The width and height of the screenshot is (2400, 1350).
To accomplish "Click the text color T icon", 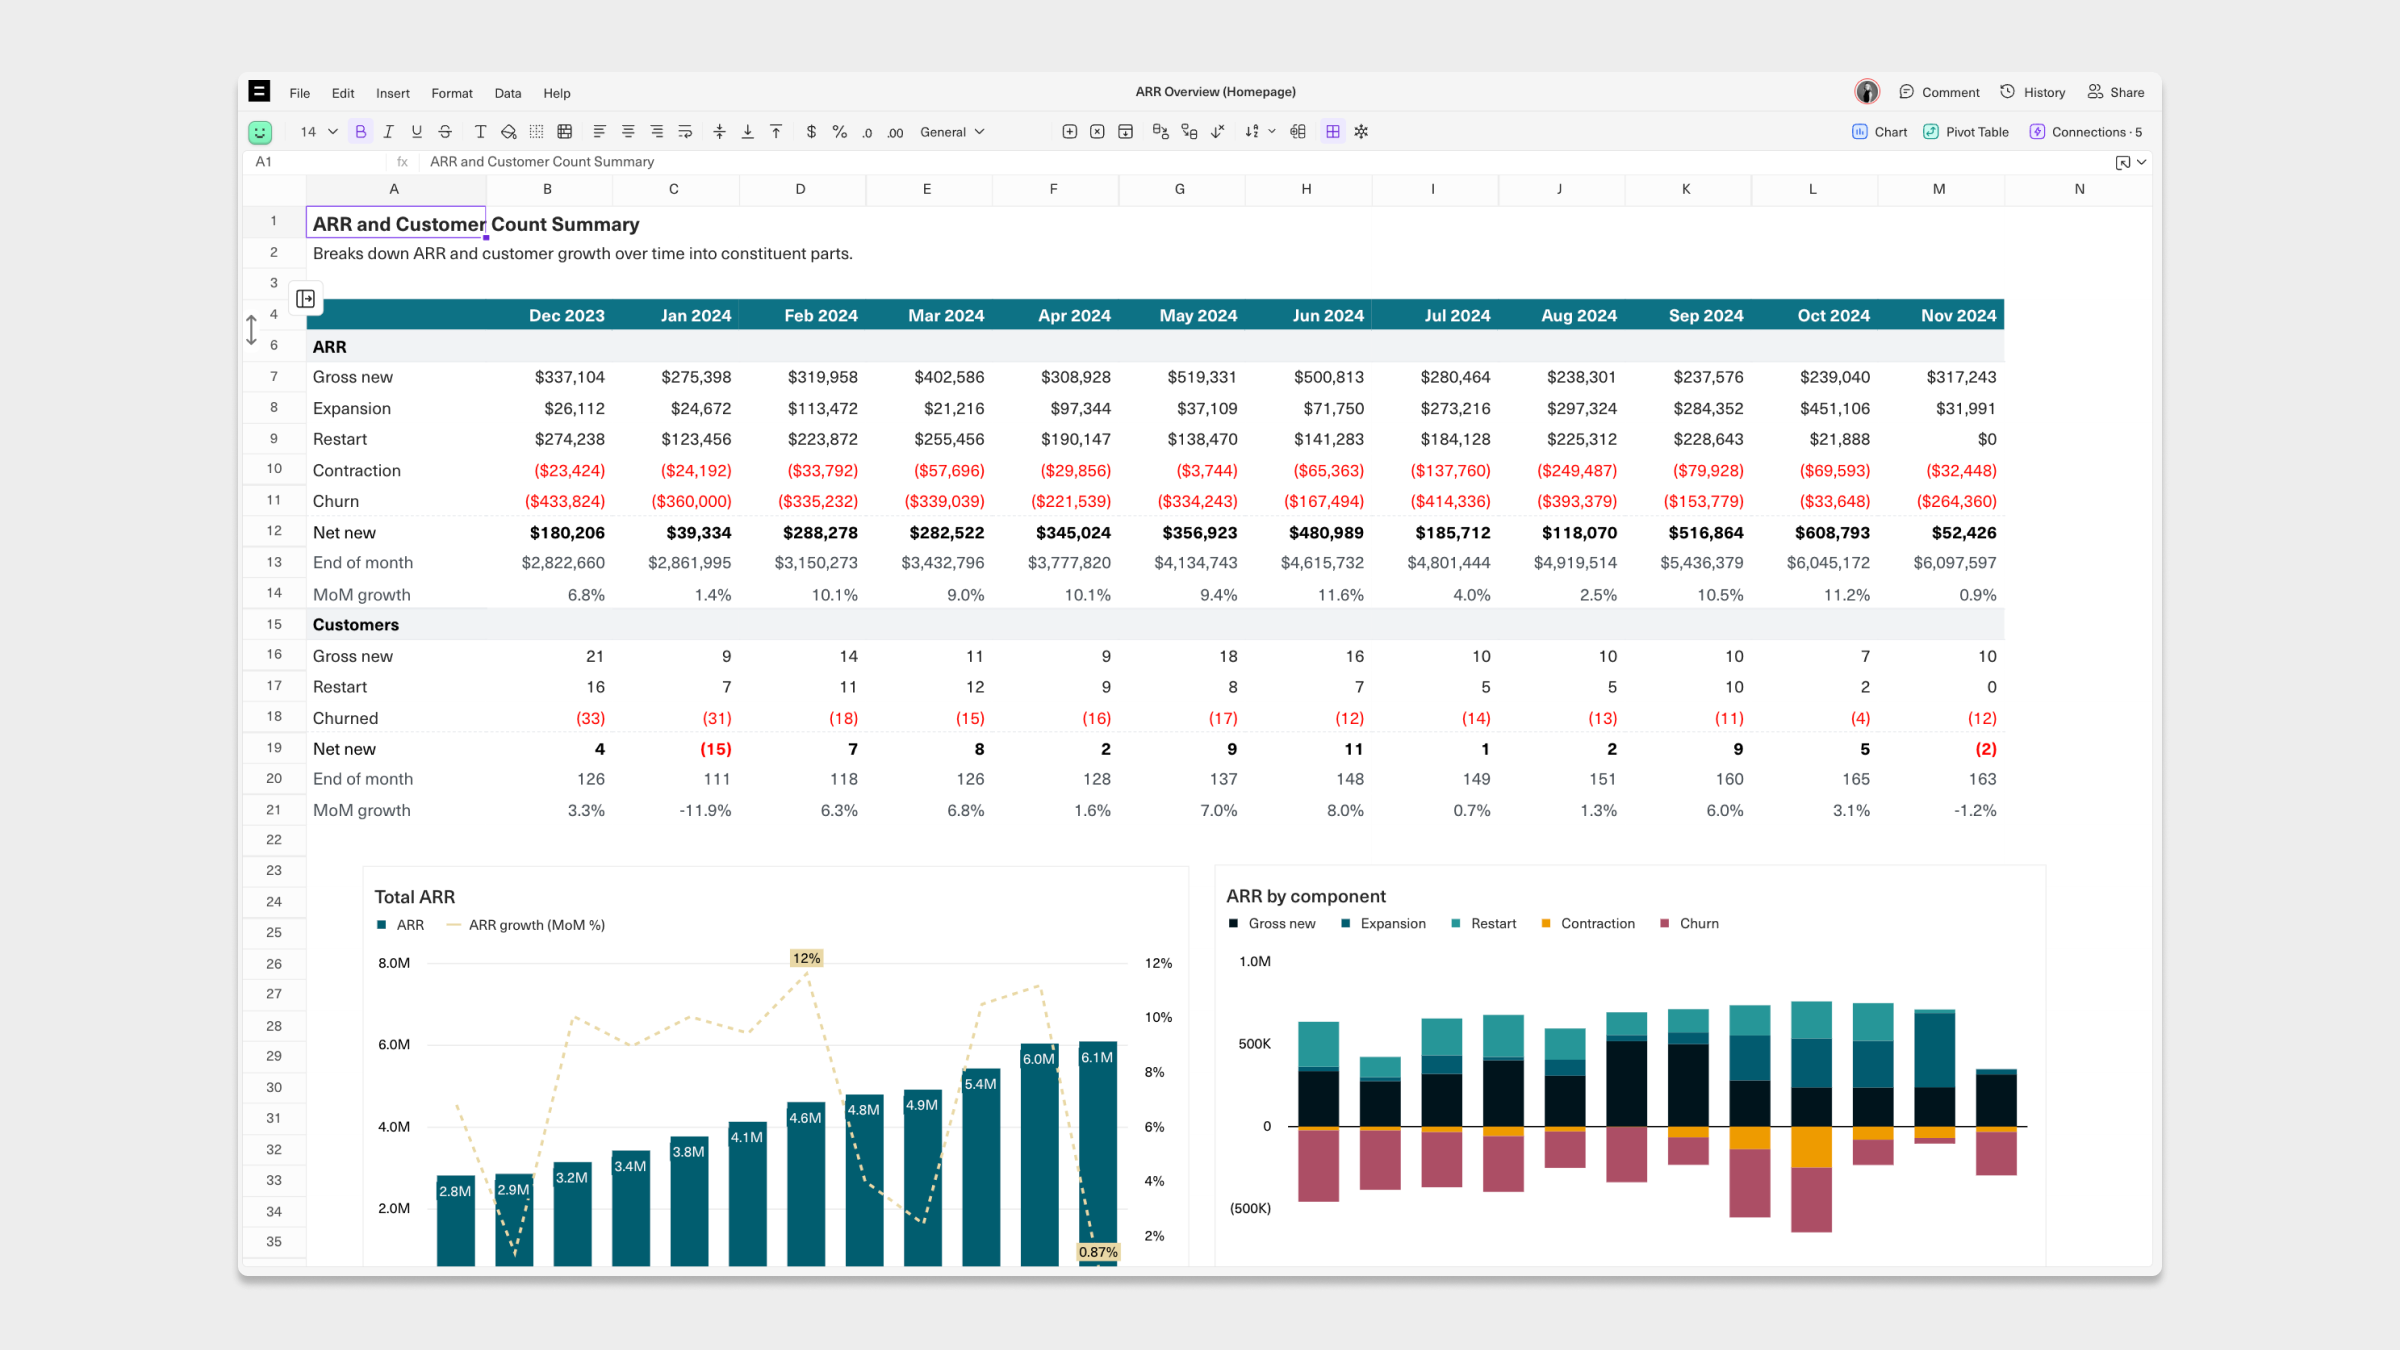I will coord(480,132).
